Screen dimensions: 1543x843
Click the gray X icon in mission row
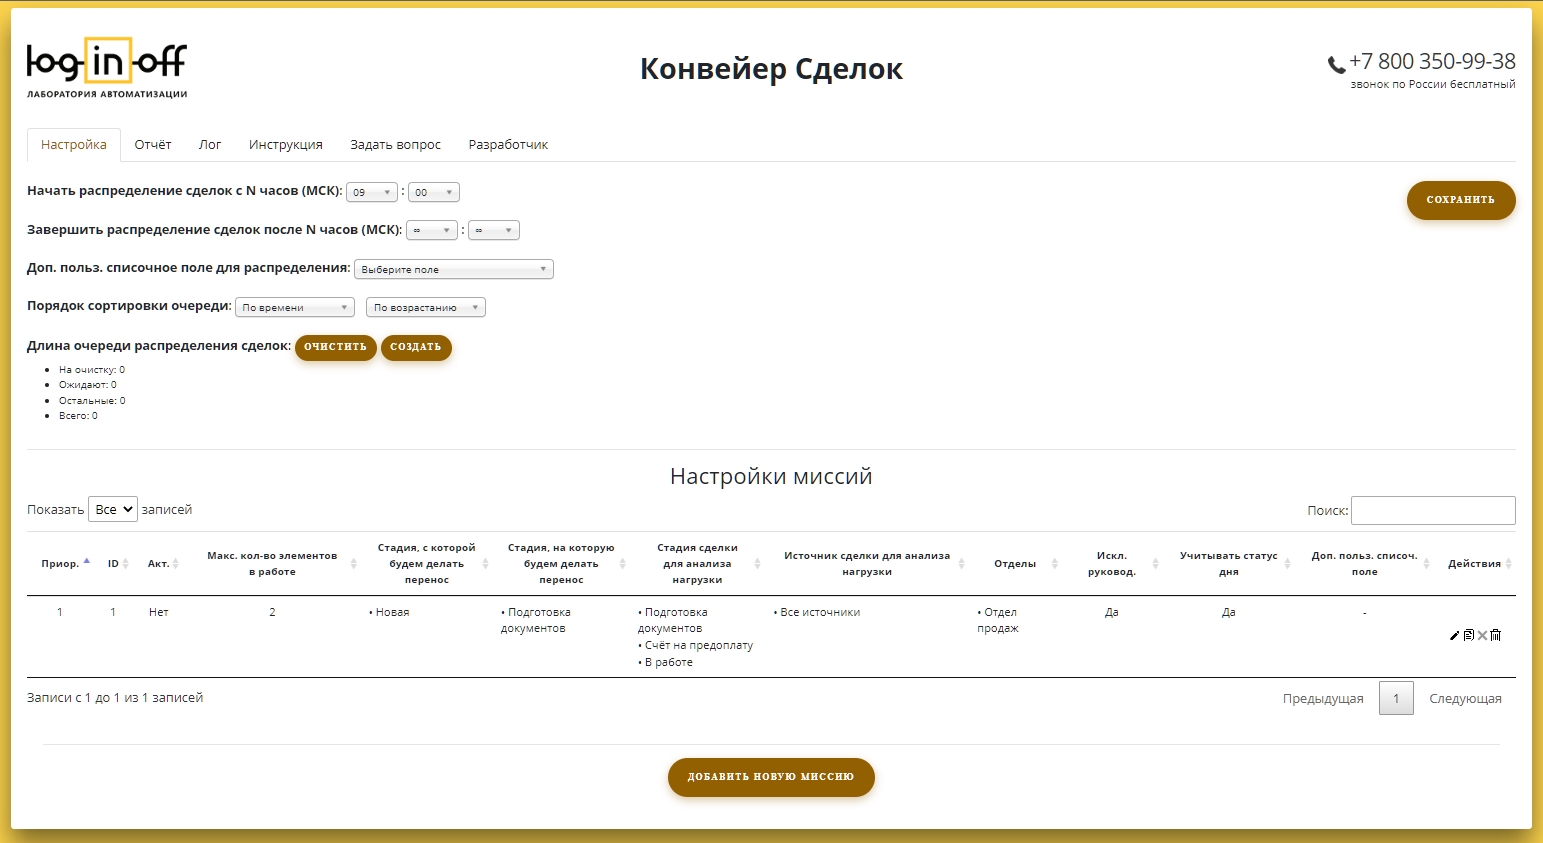click(x=1482, y=635)
